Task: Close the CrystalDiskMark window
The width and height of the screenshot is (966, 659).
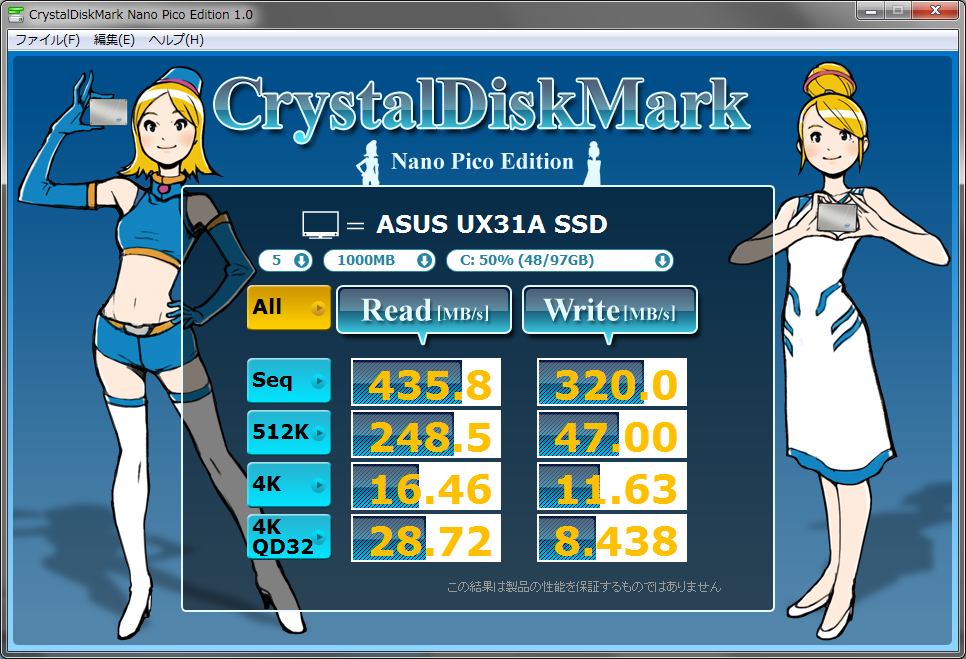Action: pyautogui.click(x=935, y=10)
